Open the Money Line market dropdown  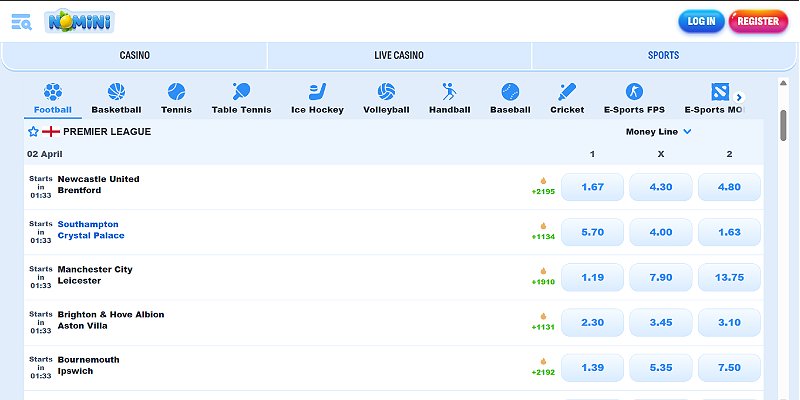[x=659, y=132]
